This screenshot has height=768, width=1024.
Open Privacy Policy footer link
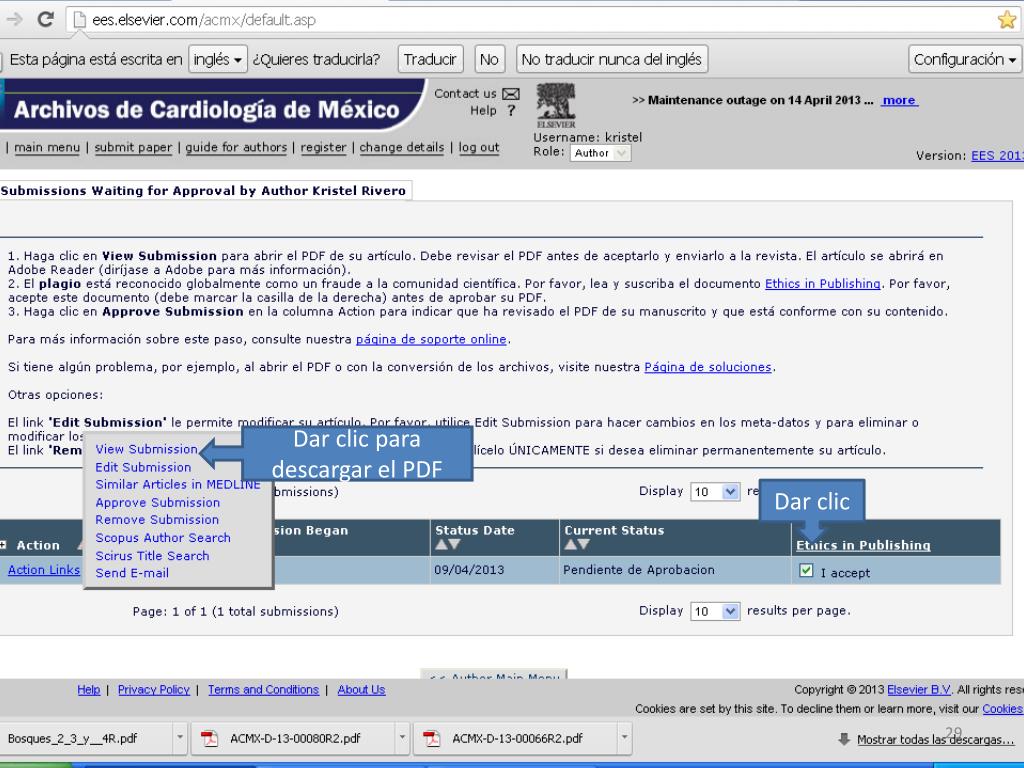153,690
